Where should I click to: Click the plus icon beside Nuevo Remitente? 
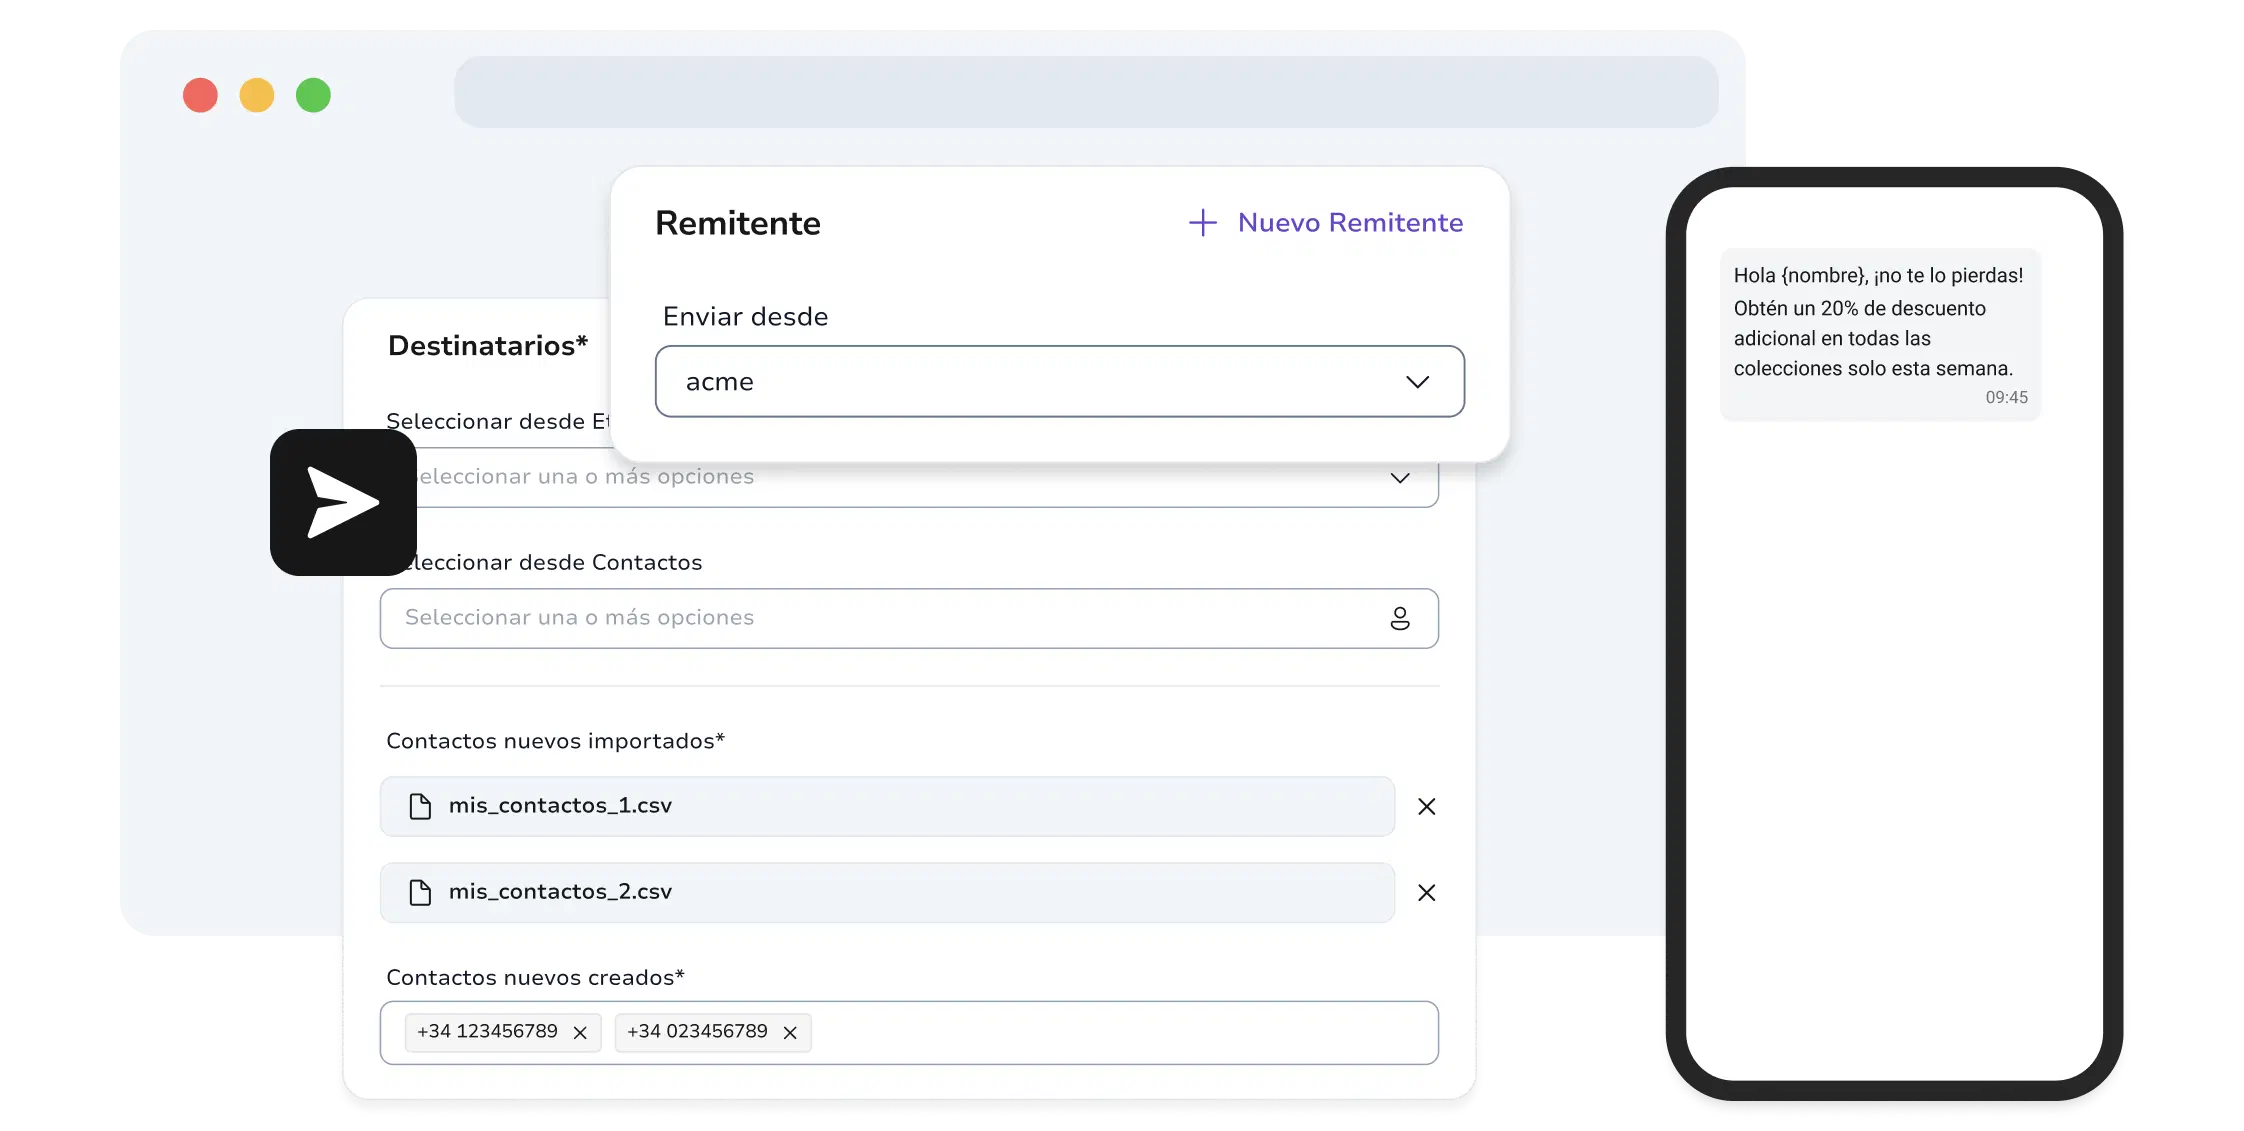pyautogui.click(x=1202, y=222)
